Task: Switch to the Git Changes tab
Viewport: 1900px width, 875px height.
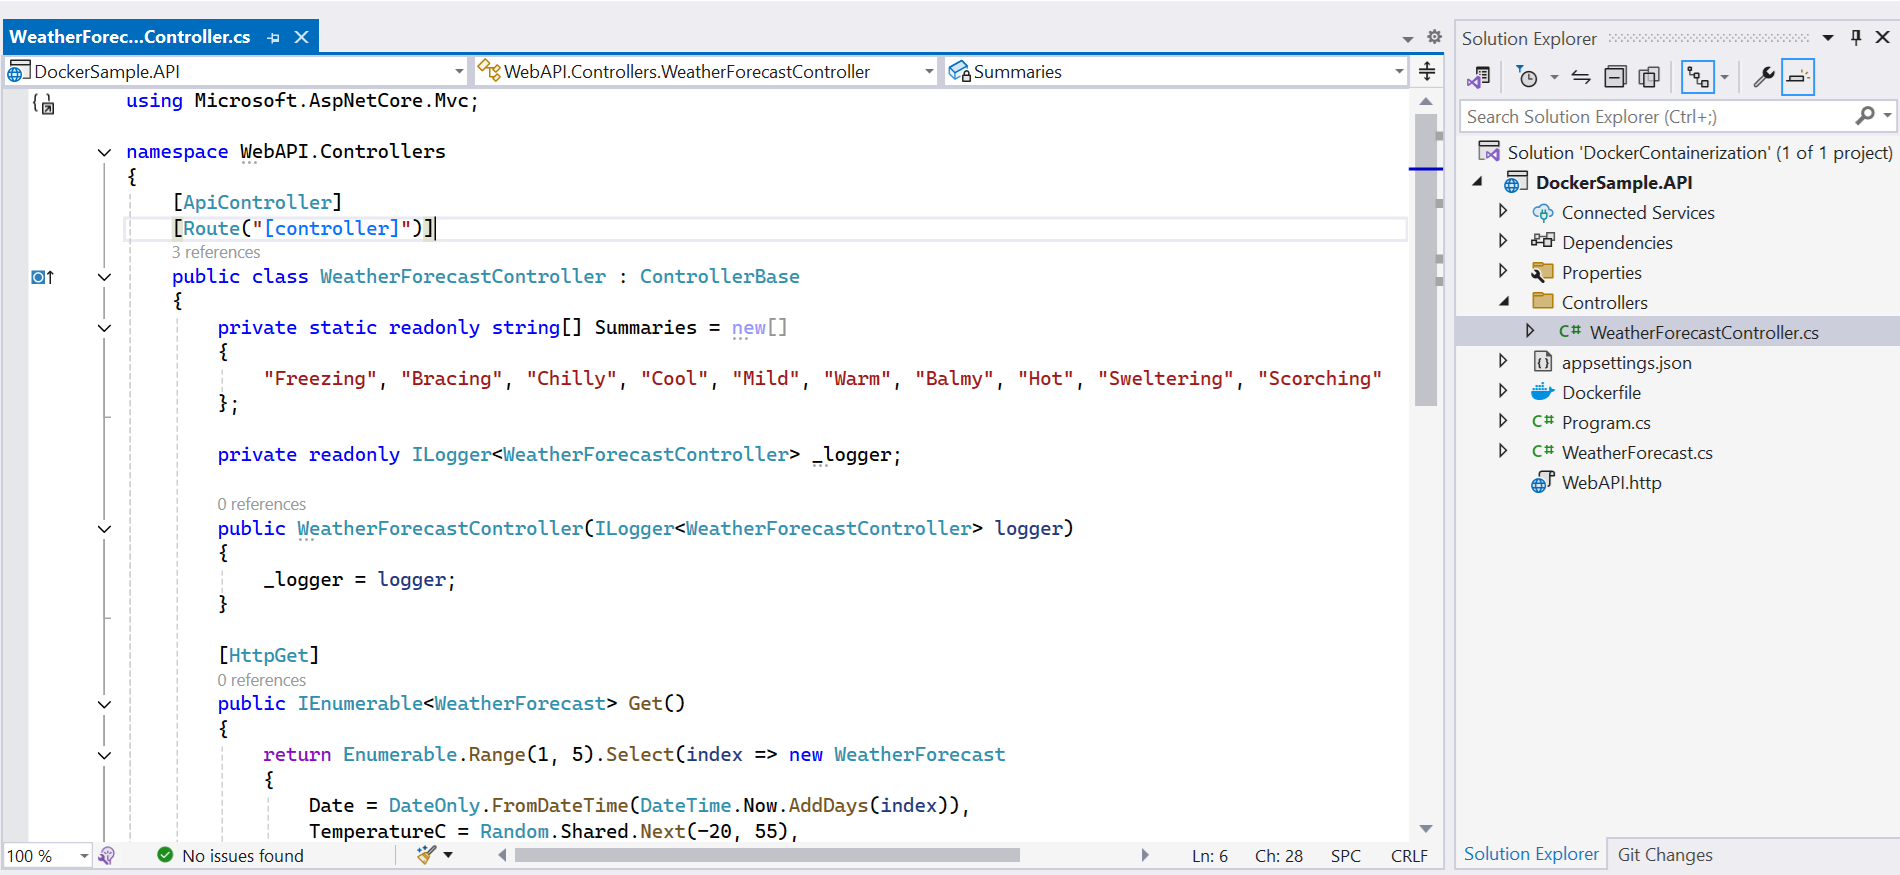Action: (1665, 855)
